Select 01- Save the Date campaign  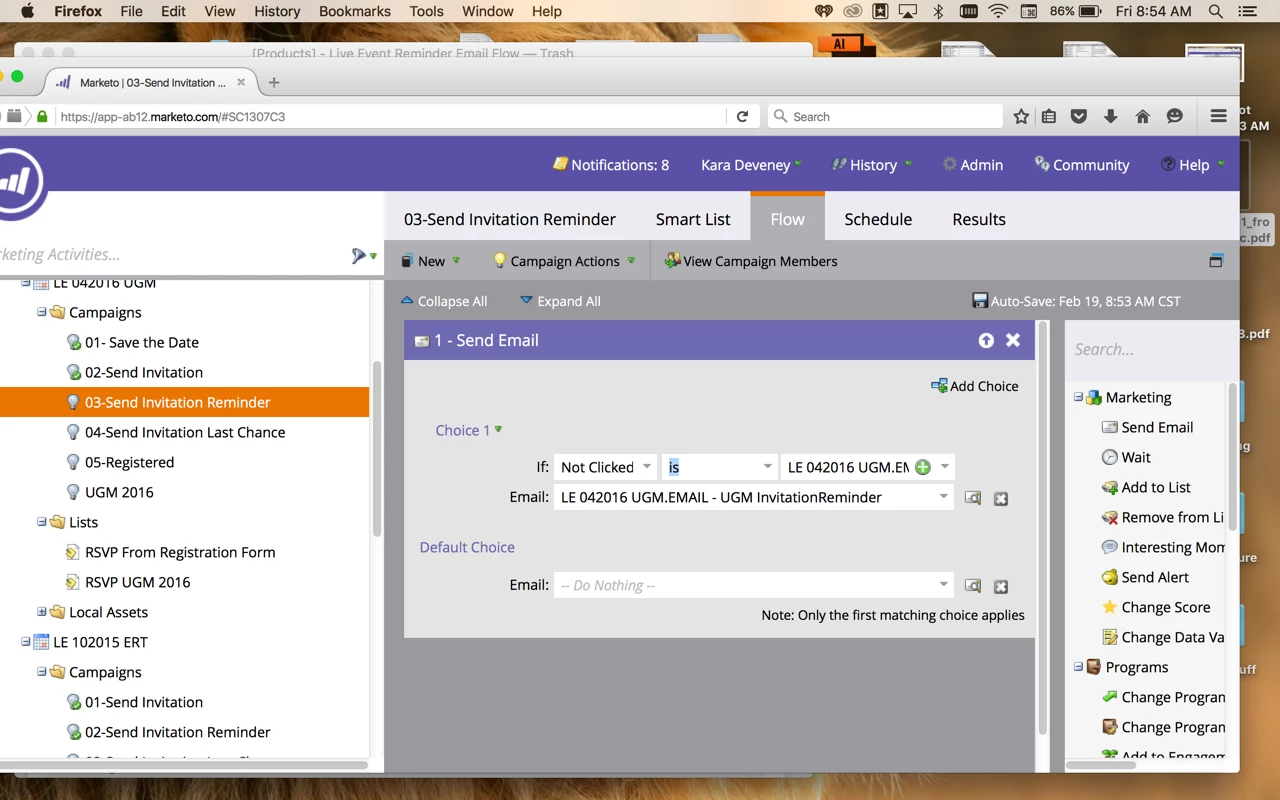141,342
